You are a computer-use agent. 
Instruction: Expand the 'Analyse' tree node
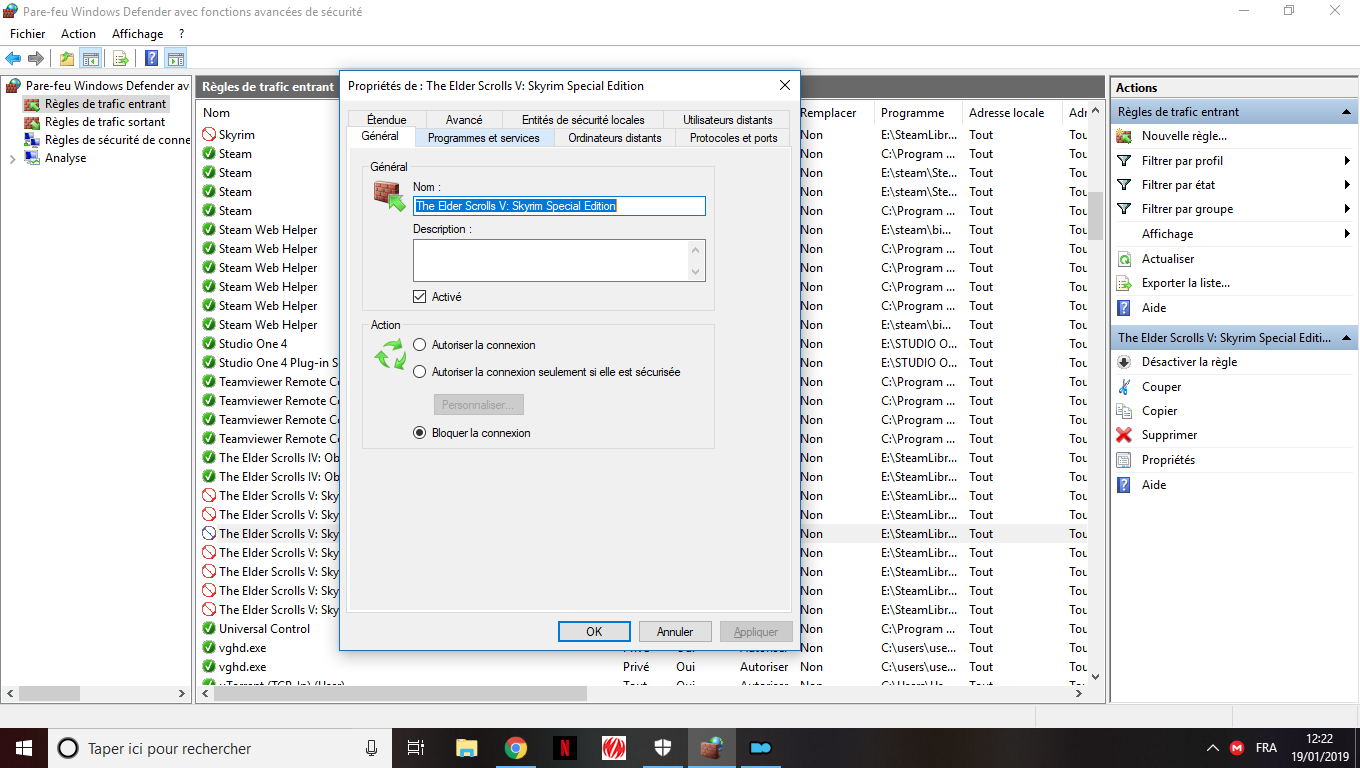[x=12, y=159]
